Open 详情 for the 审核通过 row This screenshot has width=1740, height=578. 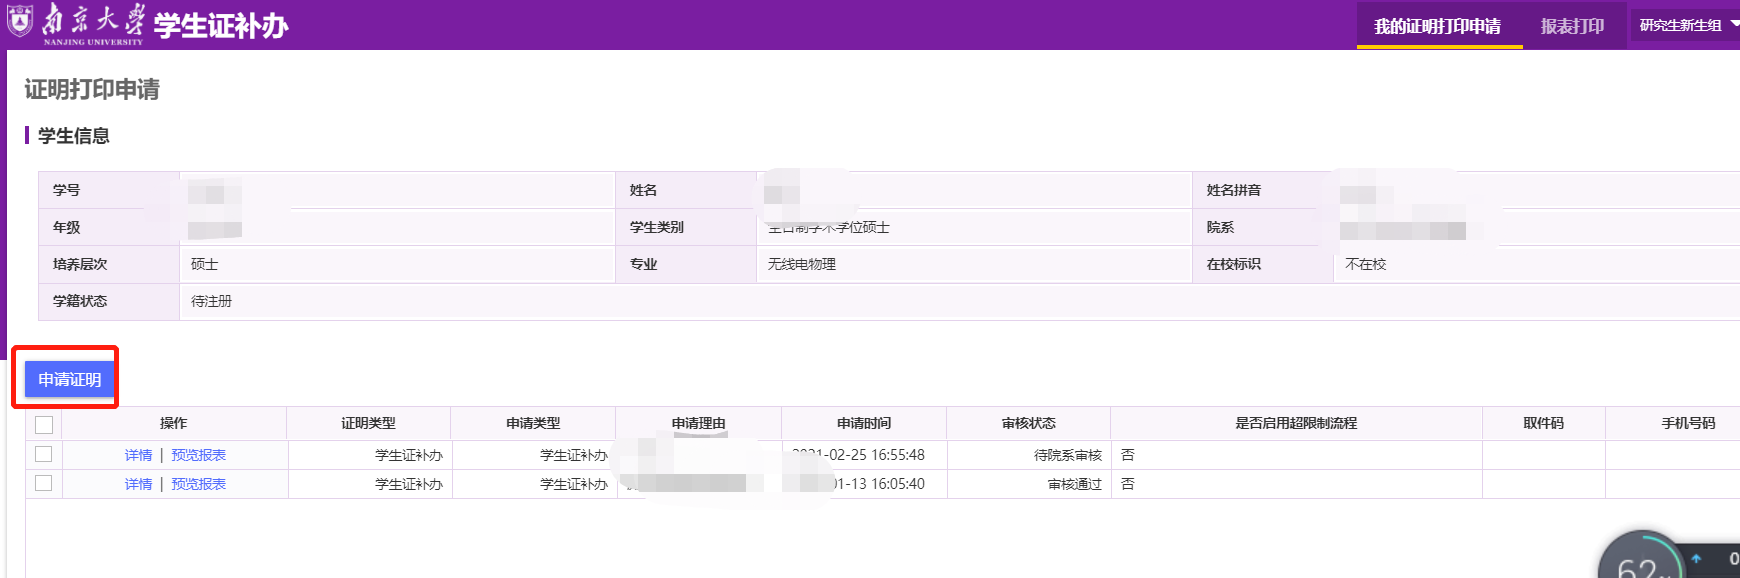tap(138, 484)
